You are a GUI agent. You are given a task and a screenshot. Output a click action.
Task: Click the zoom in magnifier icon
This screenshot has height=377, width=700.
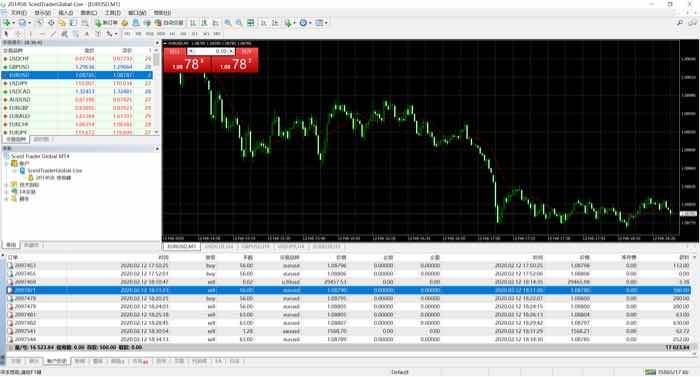[x=228, y=23]
